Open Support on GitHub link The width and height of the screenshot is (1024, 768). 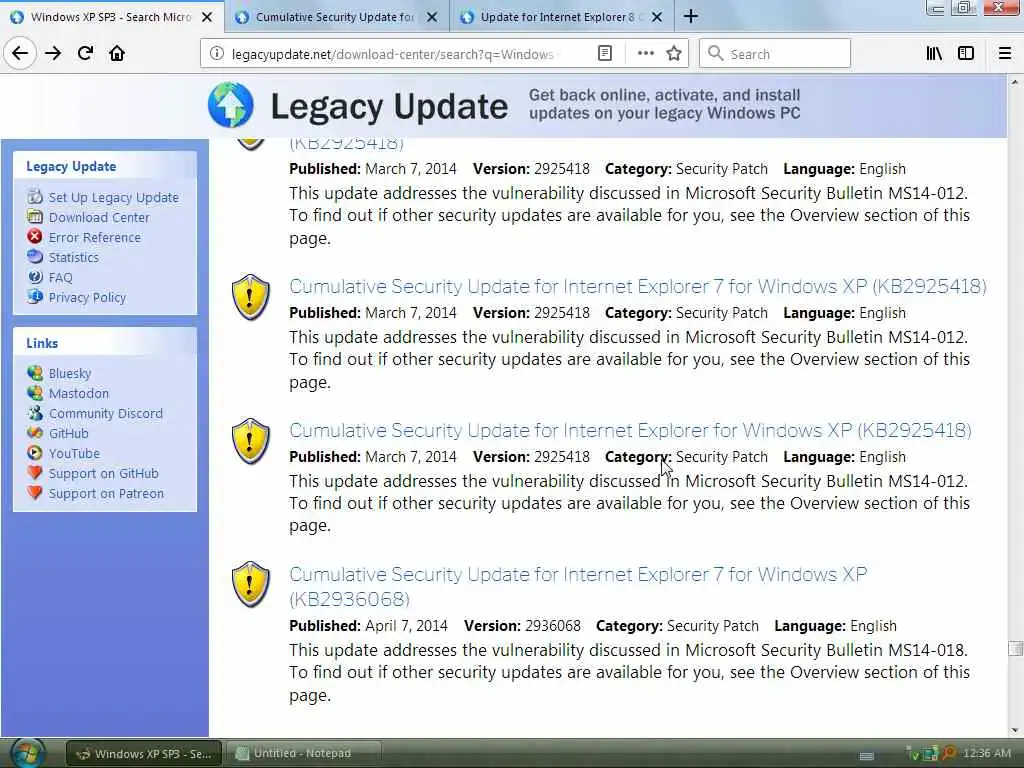(104, 473)
